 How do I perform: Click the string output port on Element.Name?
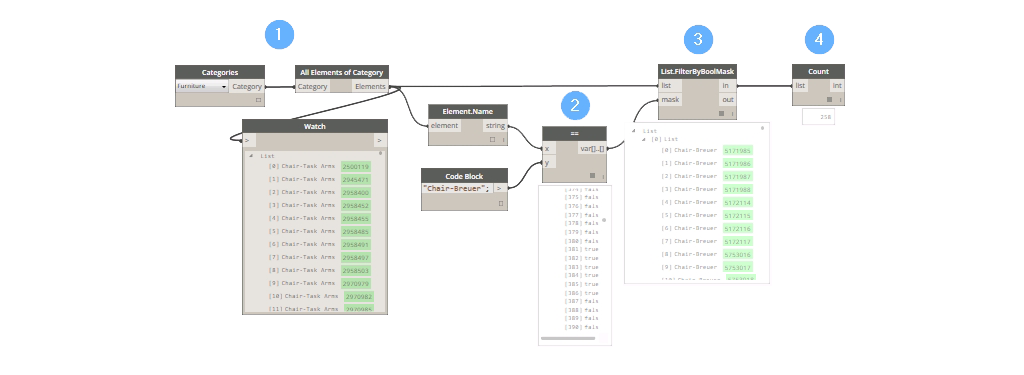click(x=494, y=125)
